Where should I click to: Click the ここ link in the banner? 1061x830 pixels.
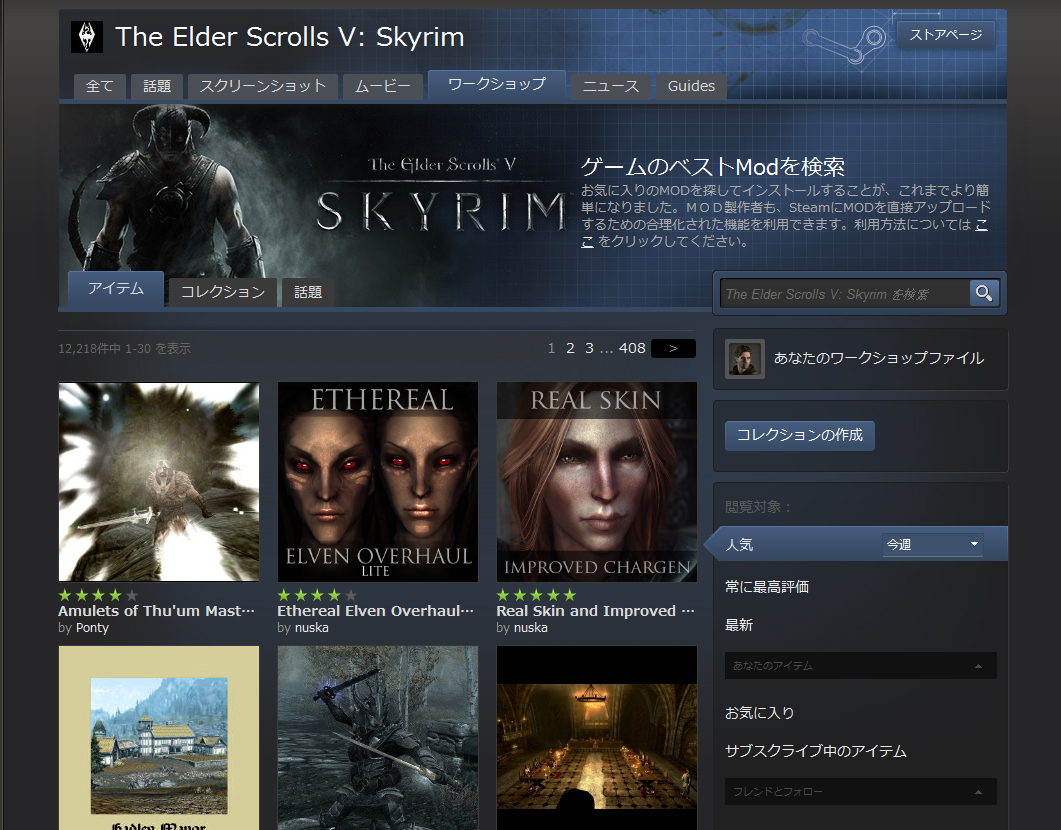(981, 225)
